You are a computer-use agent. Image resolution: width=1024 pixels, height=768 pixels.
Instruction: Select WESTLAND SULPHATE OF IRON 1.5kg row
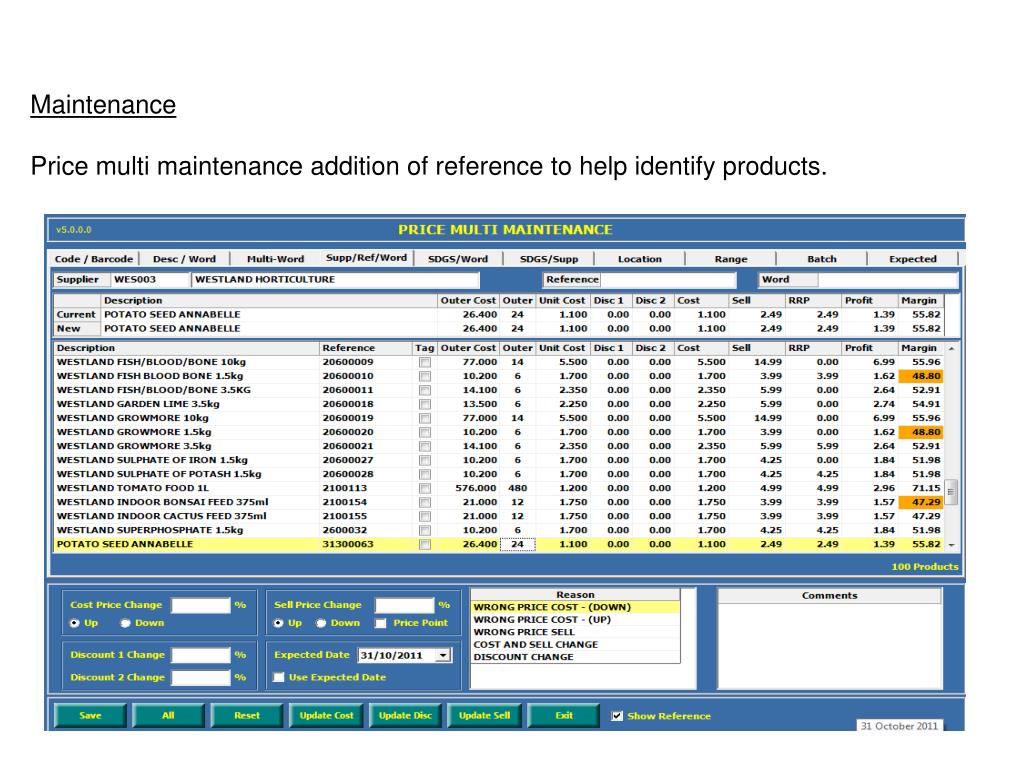pos(498,460)
